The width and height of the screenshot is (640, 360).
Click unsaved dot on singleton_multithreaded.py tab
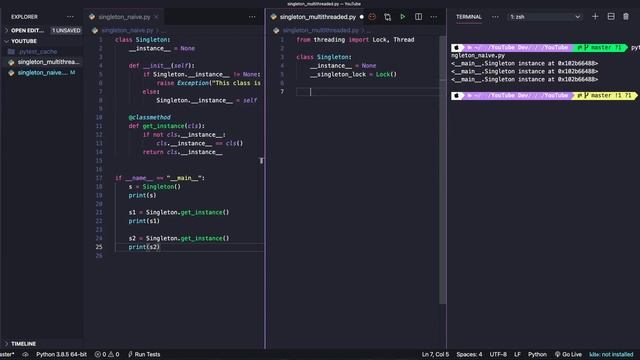click(x=361, y=17)
